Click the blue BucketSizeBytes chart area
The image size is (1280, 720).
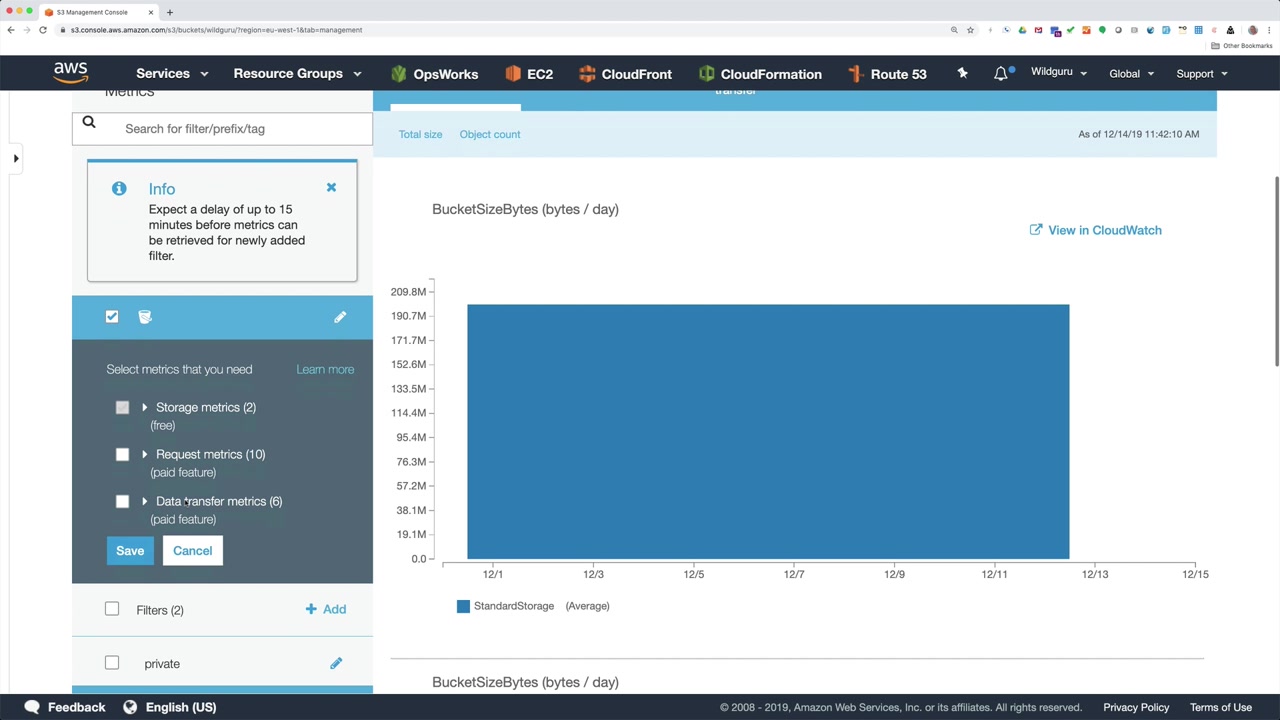(768, 431)
